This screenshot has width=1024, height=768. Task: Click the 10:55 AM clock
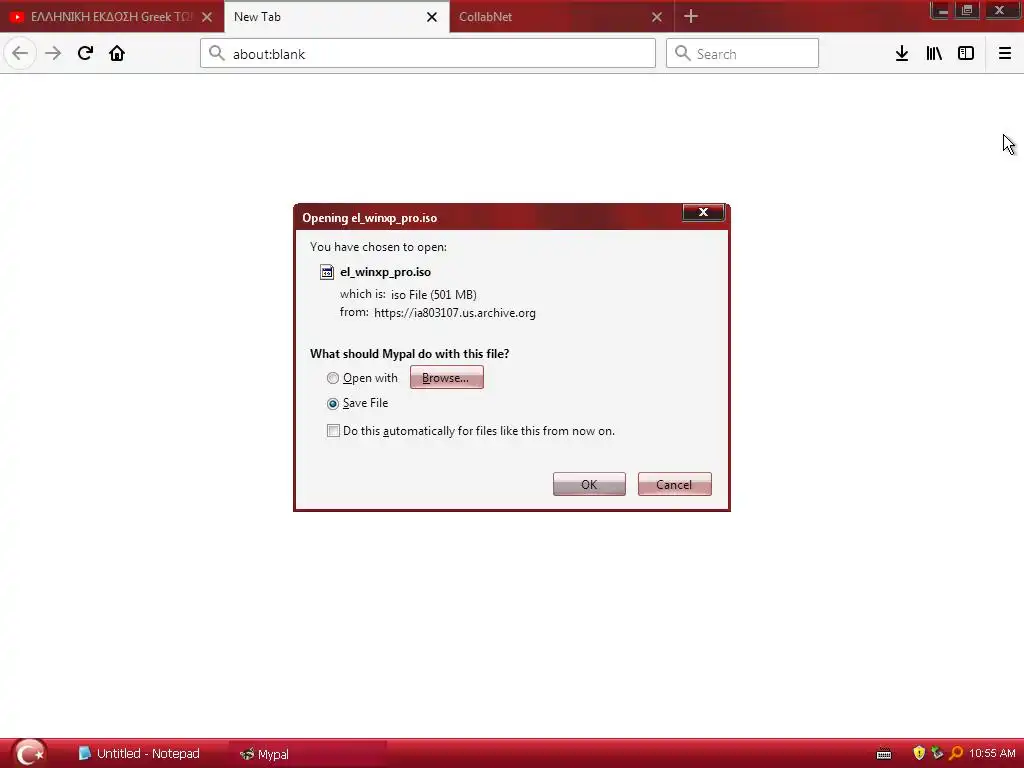tap(993, 754)
